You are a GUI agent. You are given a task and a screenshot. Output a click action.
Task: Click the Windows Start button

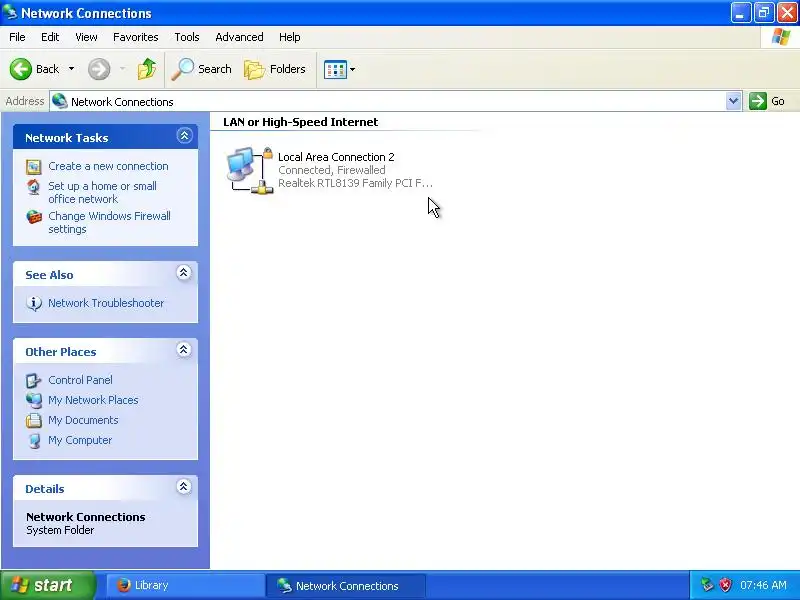click(48, 585)
